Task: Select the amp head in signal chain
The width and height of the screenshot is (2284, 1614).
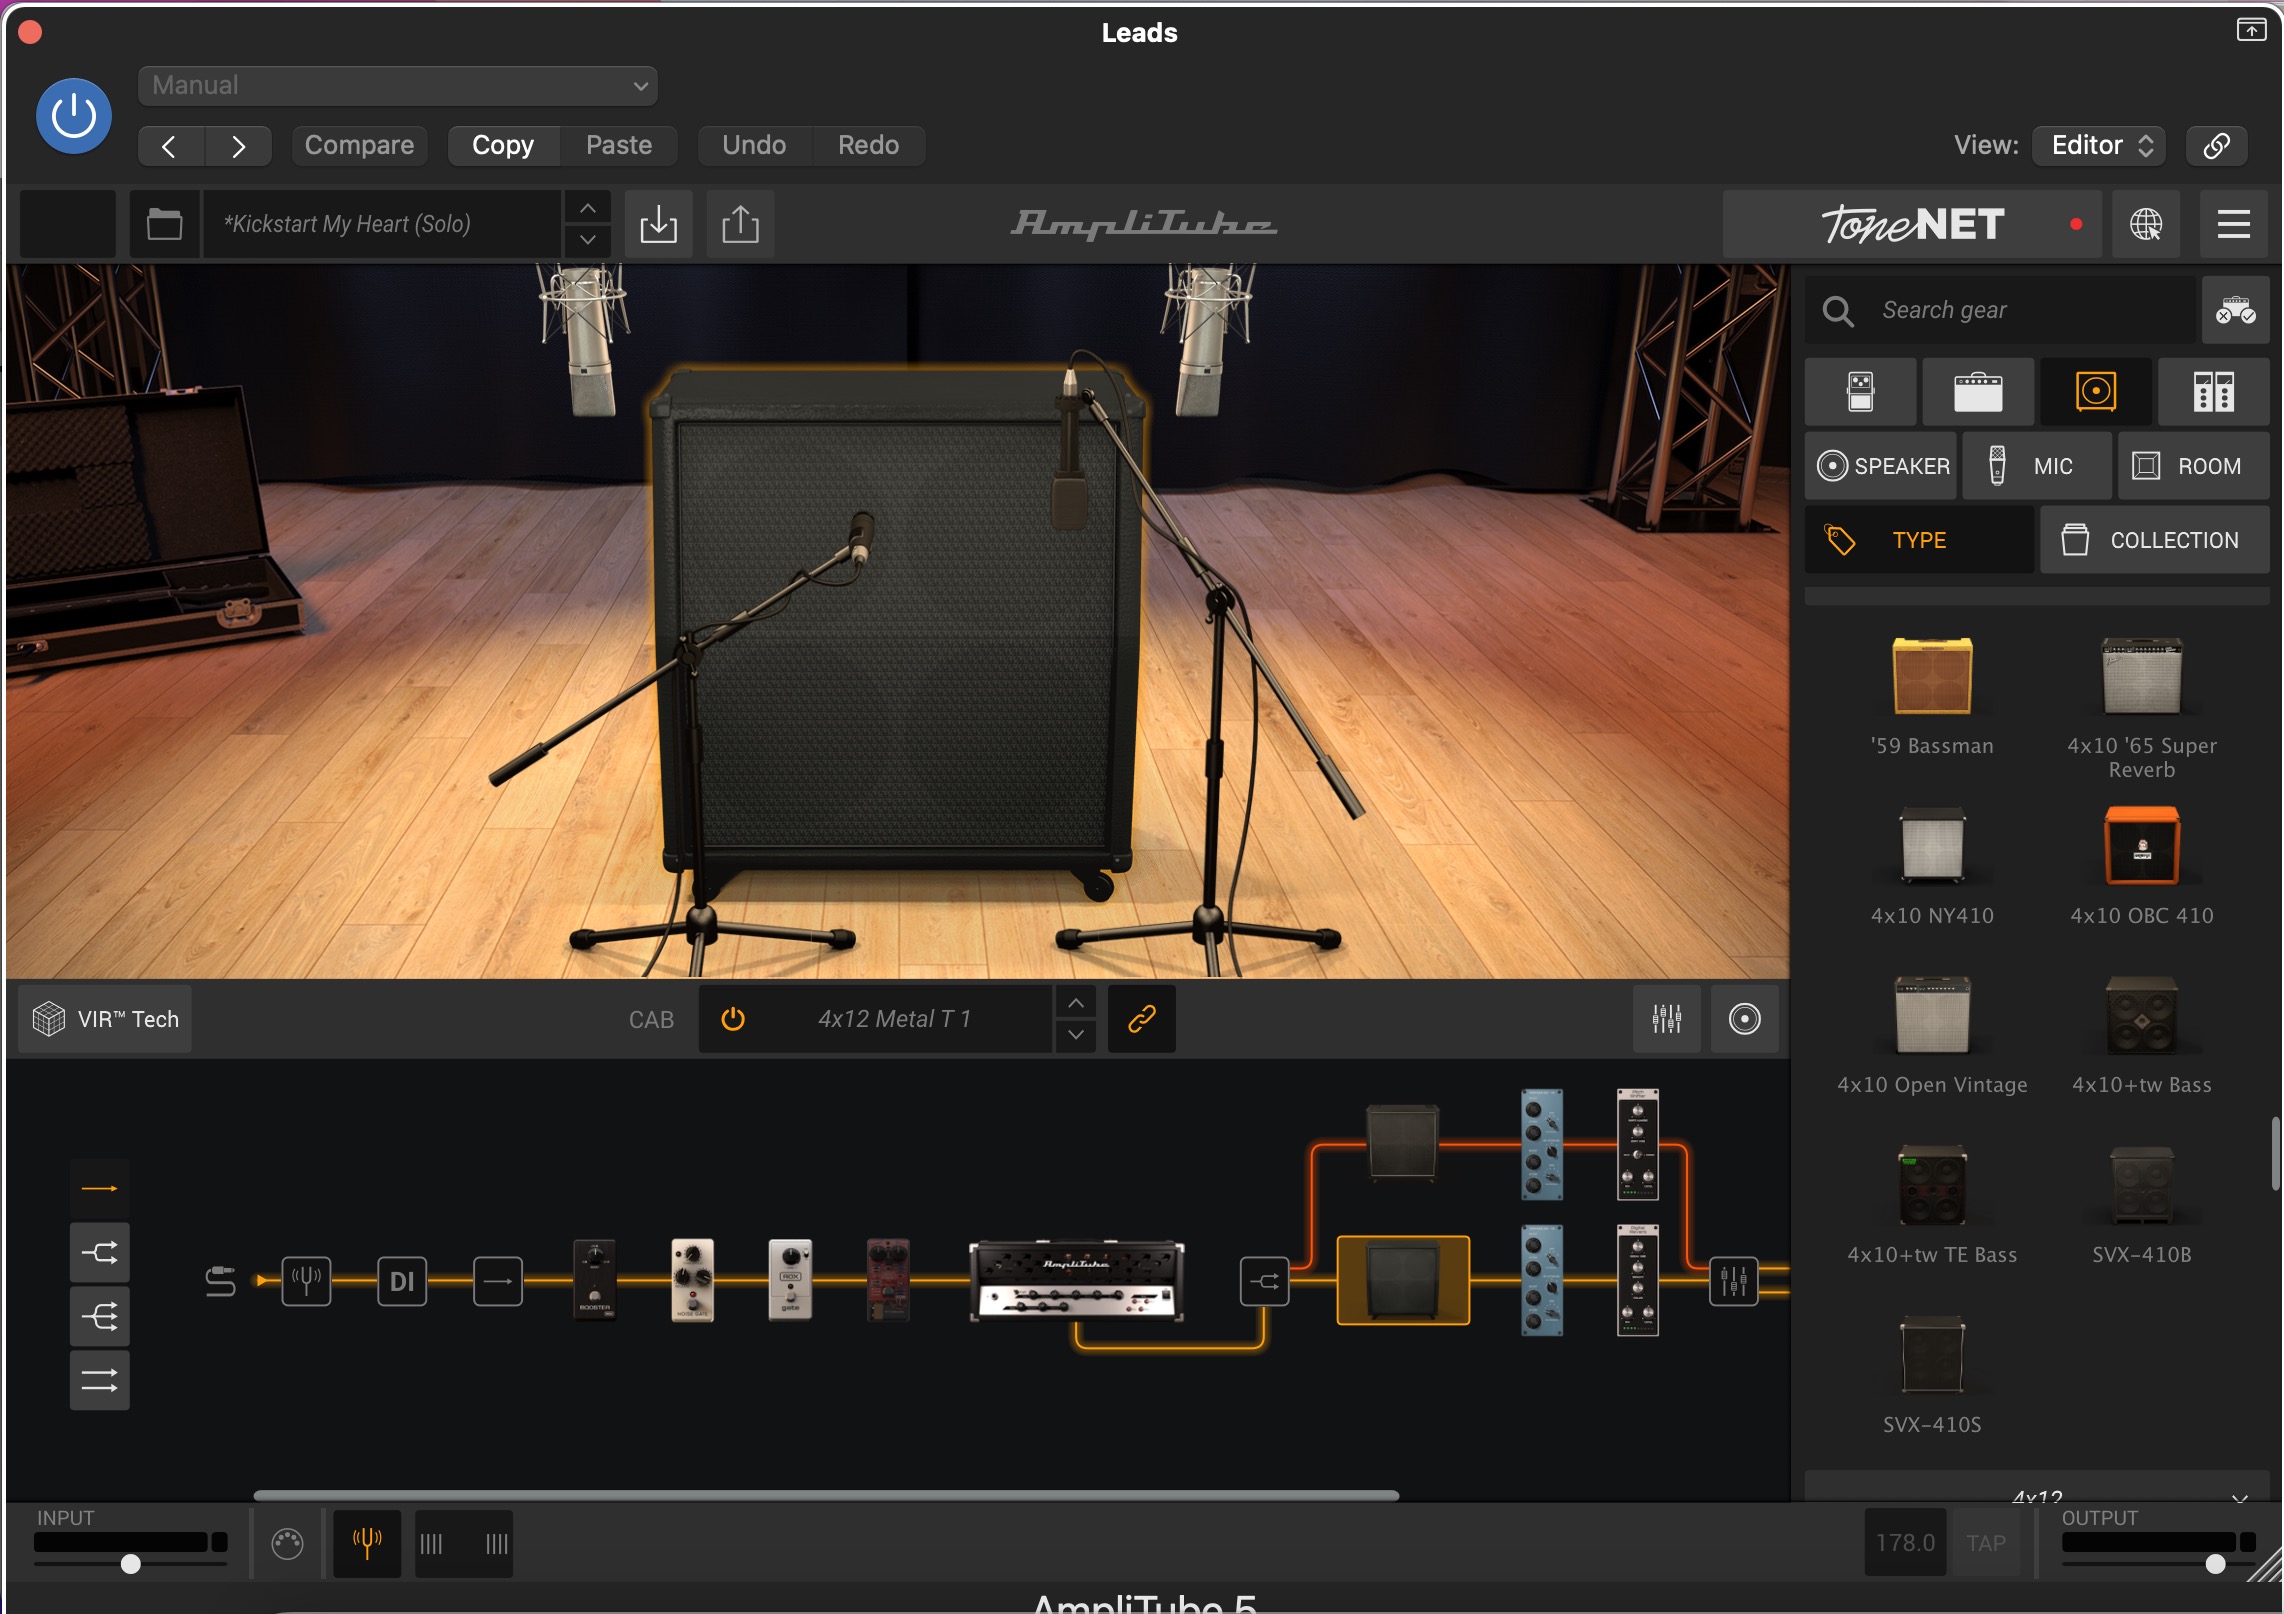Action: [x=1076, y=1281]
